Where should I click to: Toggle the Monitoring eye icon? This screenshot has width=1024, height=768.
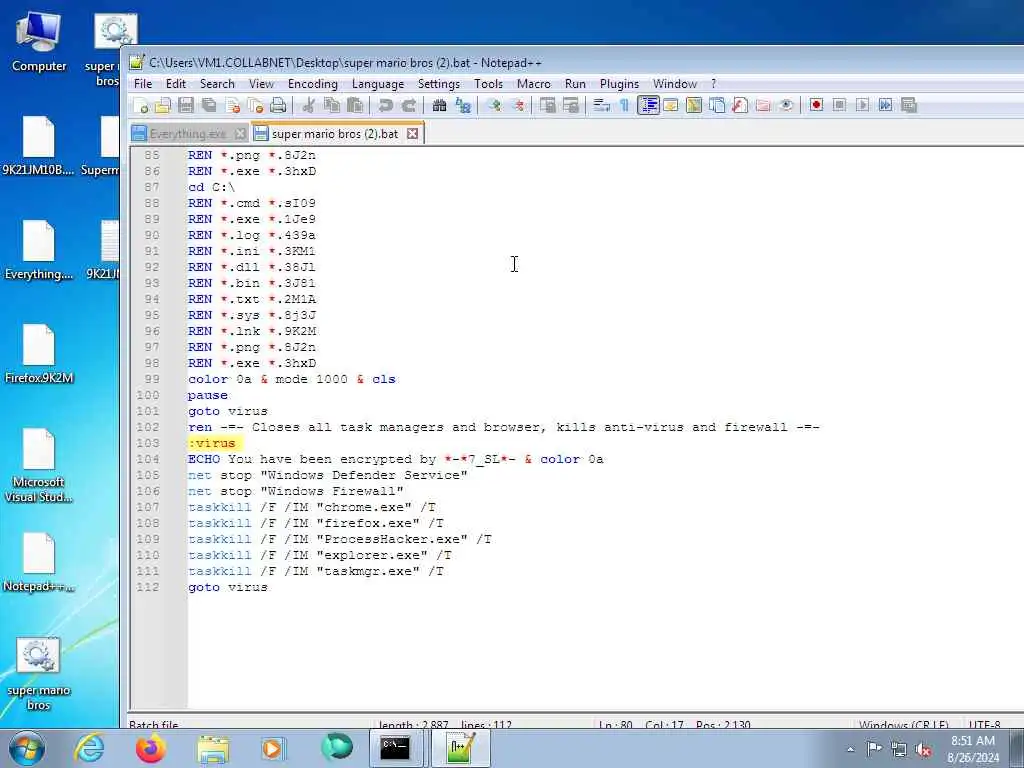pyautogui.click(x=786, y=105)
